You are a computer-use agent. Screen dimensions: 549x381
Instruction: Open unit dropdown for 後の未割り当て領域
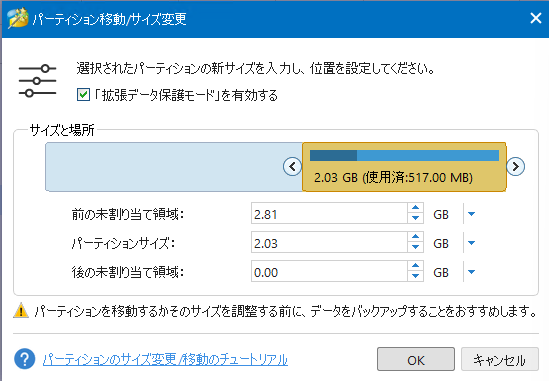[471, 272]
